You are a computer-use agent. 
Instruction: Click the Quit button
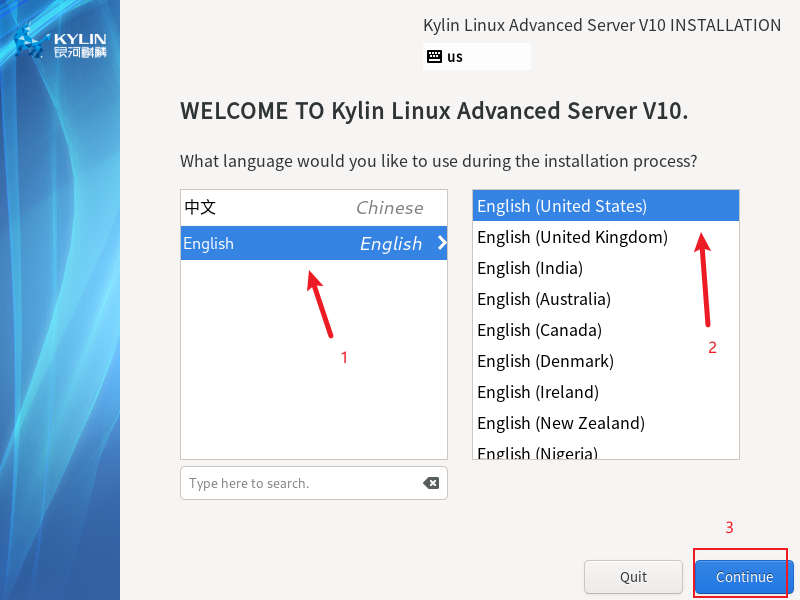point(633,577)
